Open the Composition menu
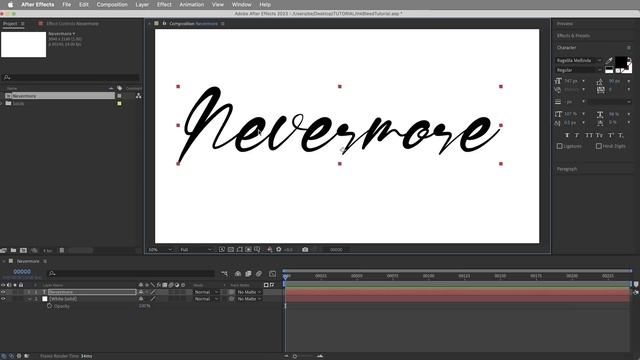The width and height of the screenshot is (640, 360). tap(112, 4)
